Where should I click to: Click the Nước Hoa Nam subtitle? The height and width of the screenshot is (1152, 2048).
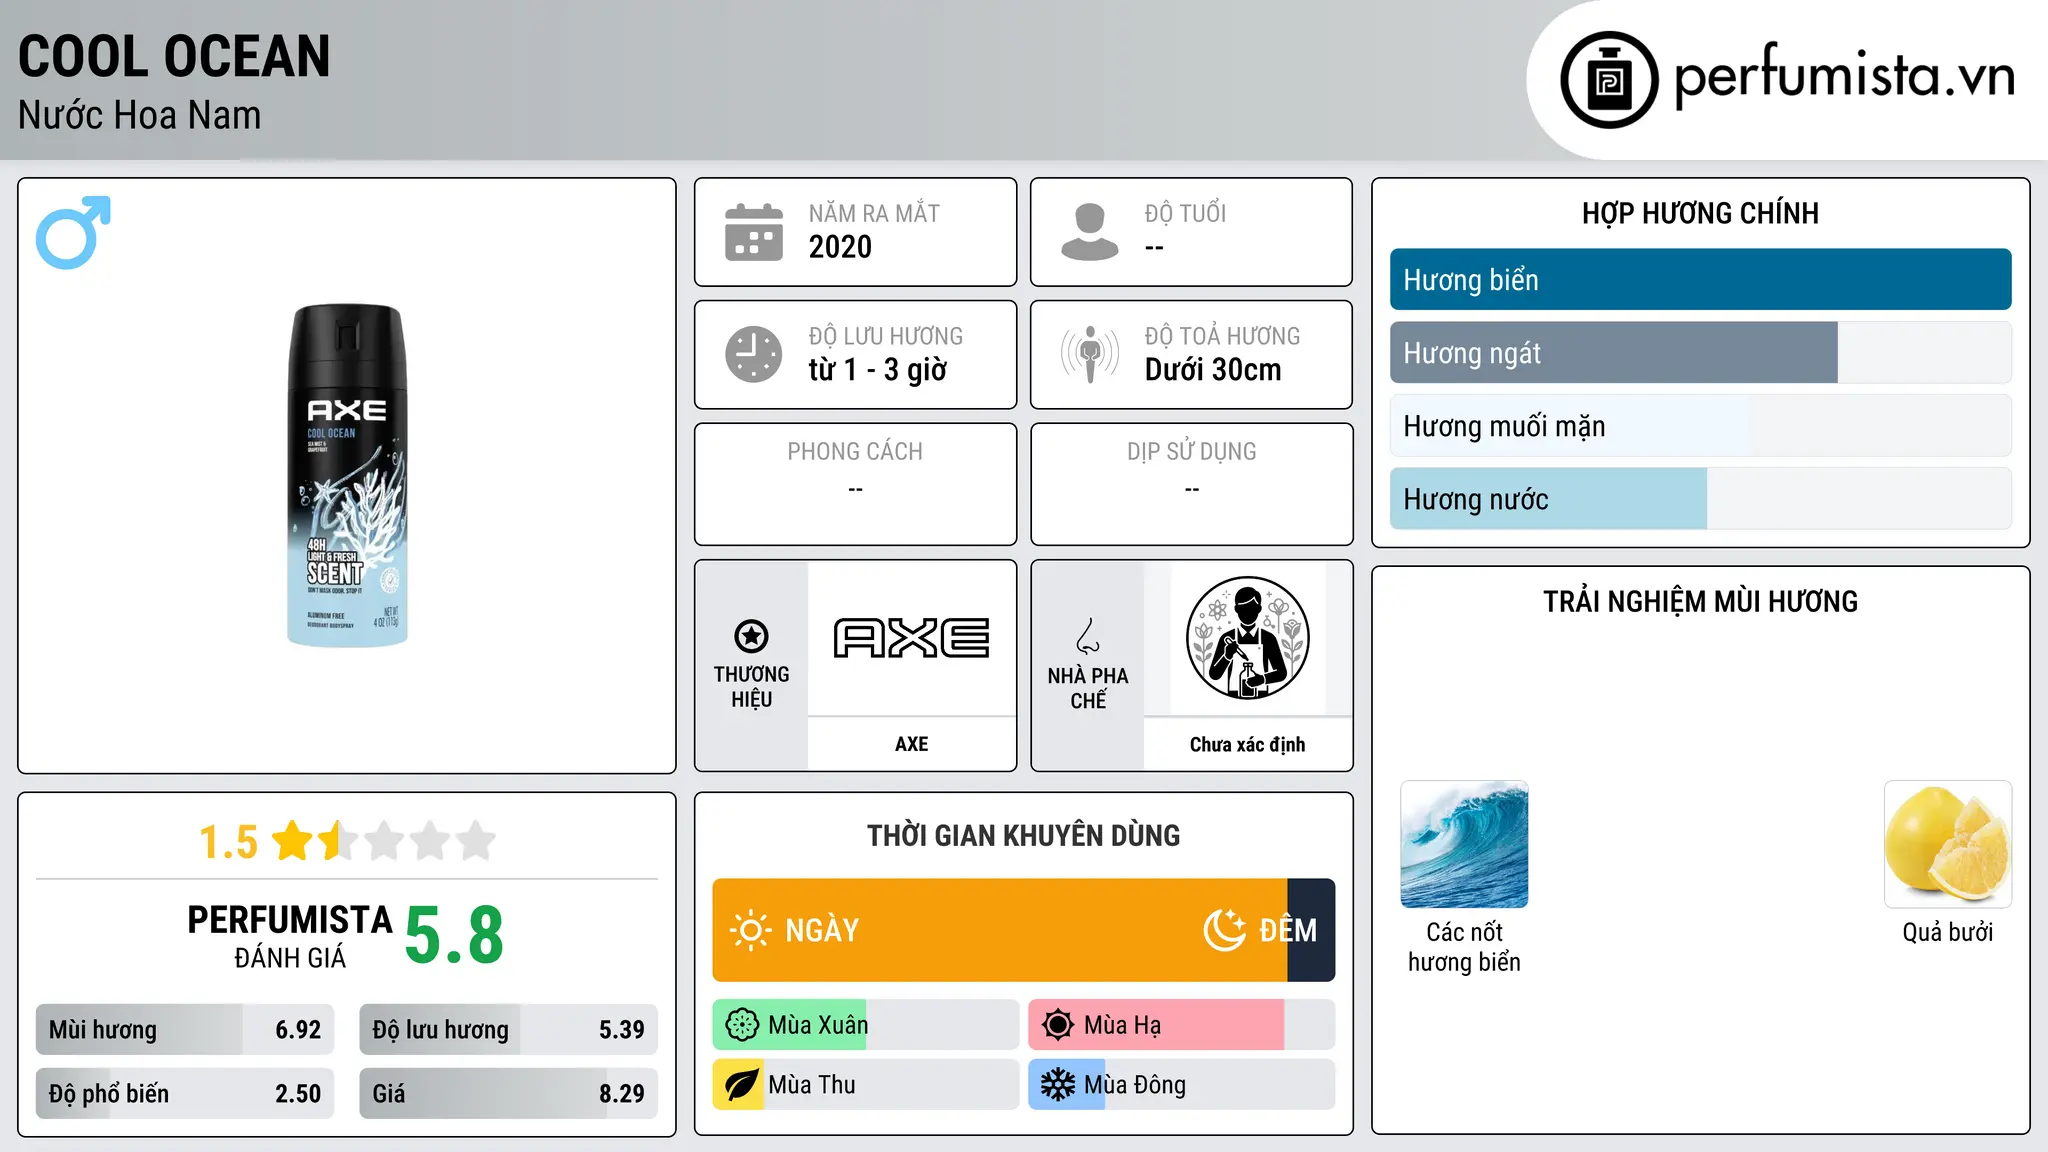point(140,116)
